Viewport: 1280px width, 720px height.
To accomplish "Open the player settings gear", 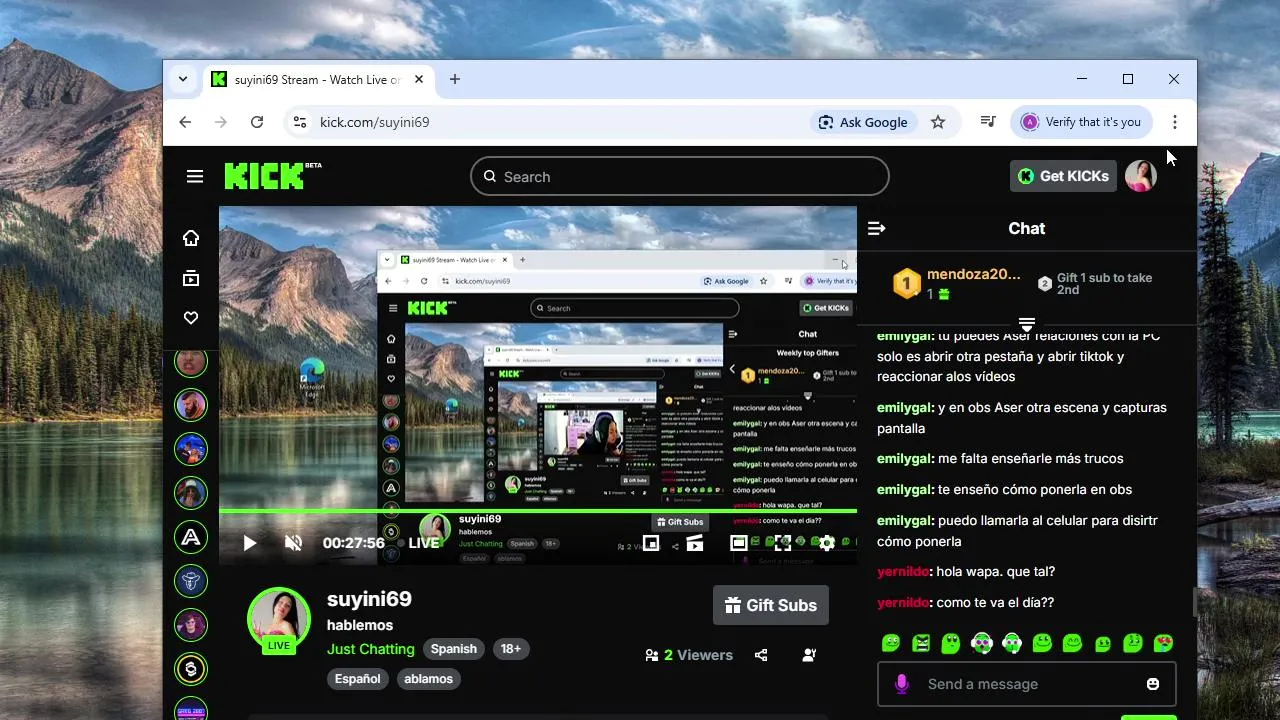I will pos(827,543).
